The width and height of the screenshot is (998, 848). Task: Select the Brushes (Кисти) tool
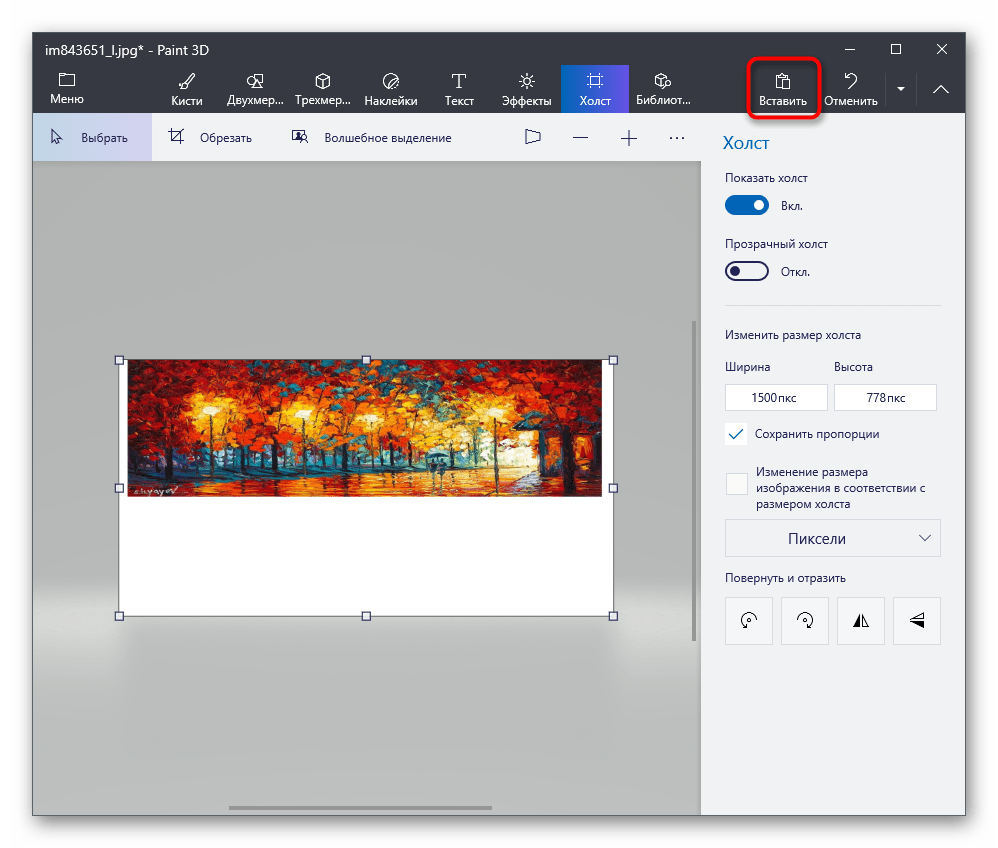[x=186, y=88]
